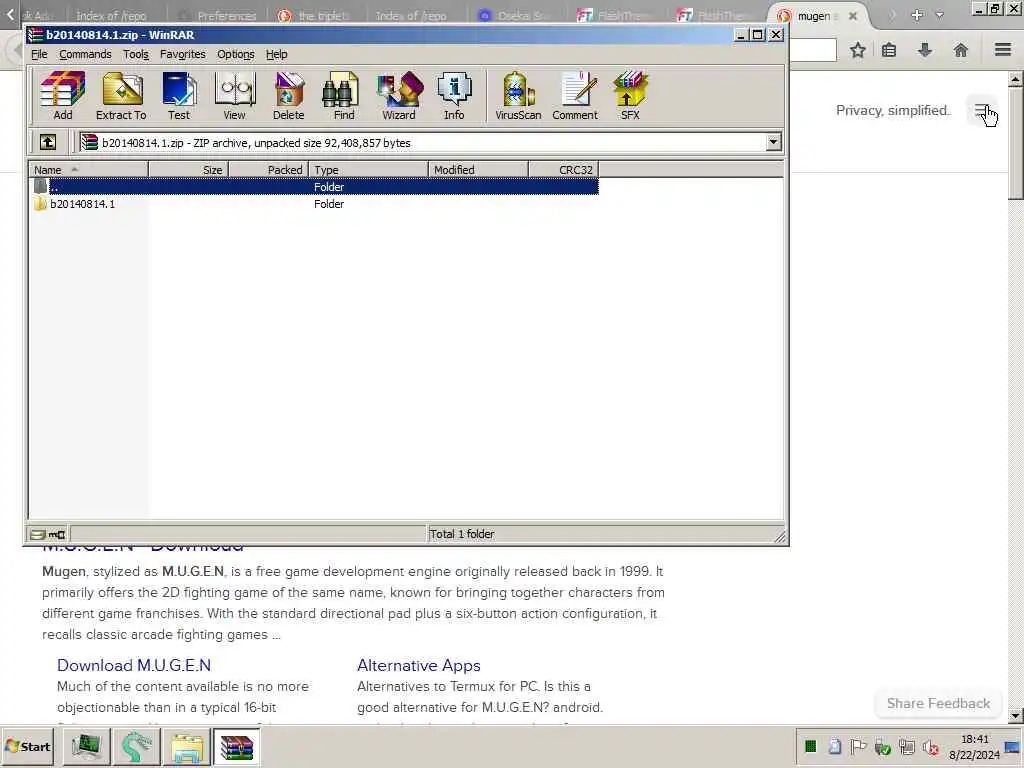Click the green dragon taskbar icon
Image resolution: width=1024 pixels, height=768 pixels.
coord(136,747)
